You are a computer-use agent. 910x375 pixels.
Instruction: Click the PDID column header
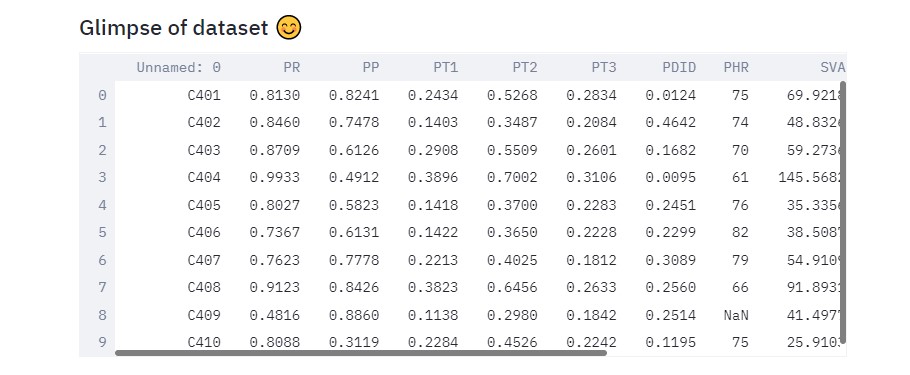point(679,67)
